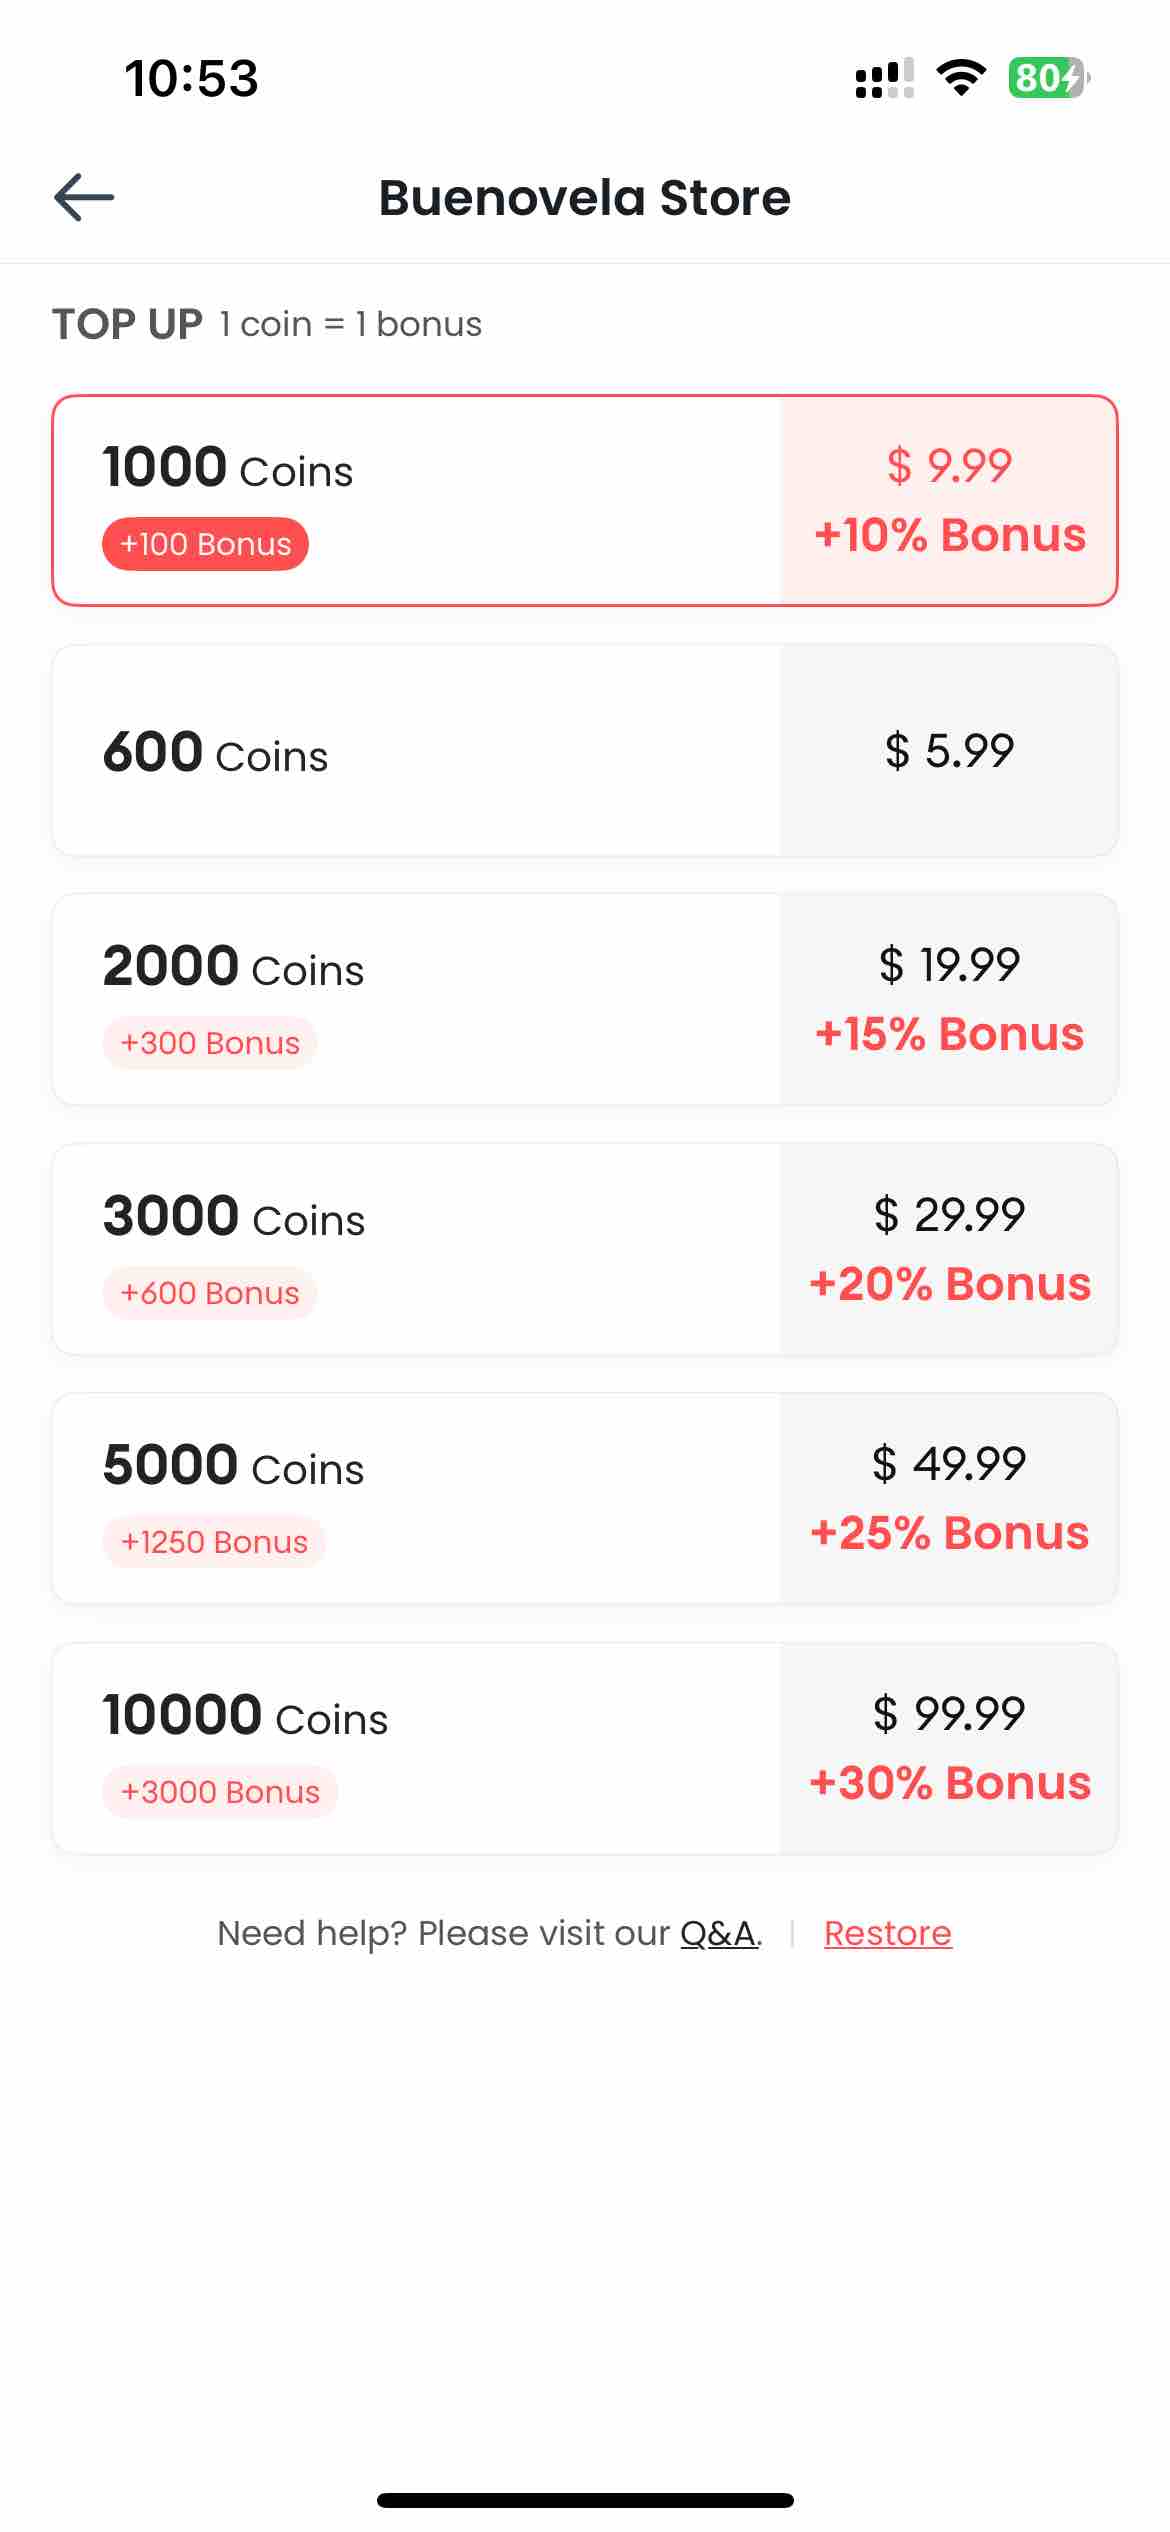Image resolution: width=1170 pixels, height=2532 pixels.
Task: Pick the 3000 Coins top-up
Action: coord(585,1249)
